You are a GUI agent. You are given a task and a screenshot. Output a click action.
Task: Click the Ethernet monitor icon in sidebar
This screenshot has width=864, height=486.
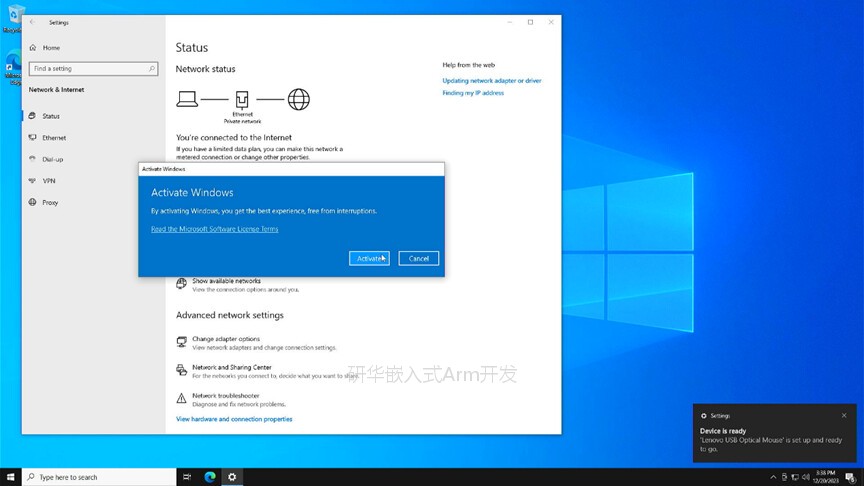(x=33, y=137)
